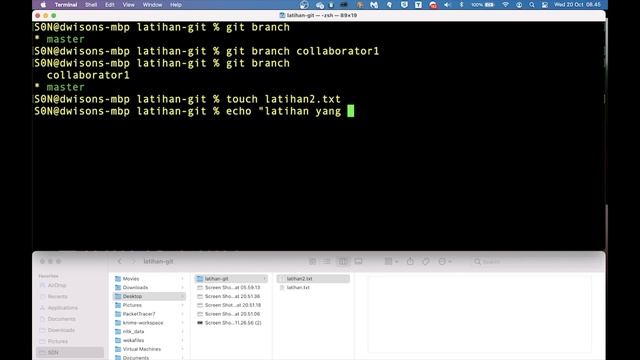Open the Help menu
The width and height of the screenshot is (640, 360).
(176, 5)
